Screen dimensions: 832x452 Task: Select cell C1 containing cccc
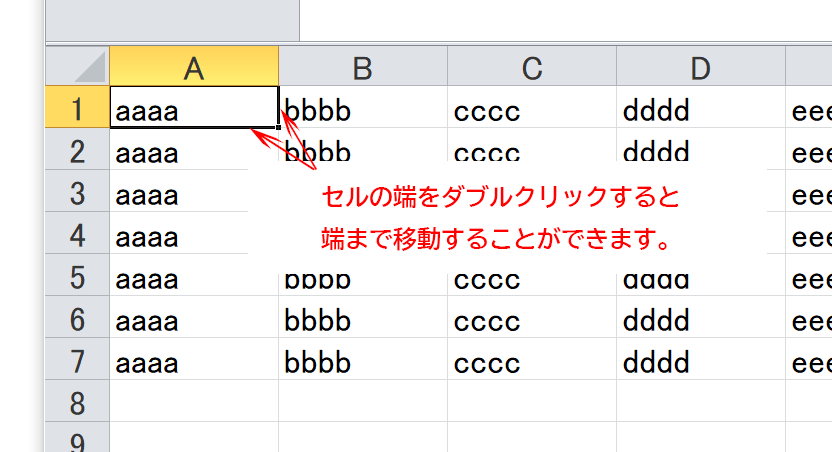point(531,109)
